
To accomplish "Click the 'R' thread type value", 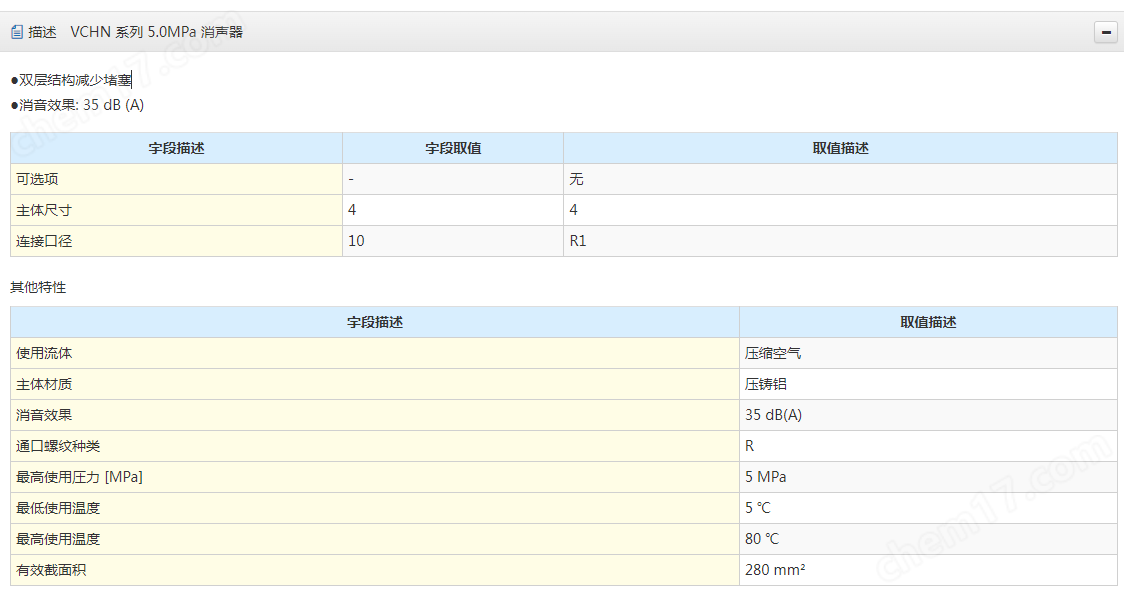I will click(x=749, y=446).
